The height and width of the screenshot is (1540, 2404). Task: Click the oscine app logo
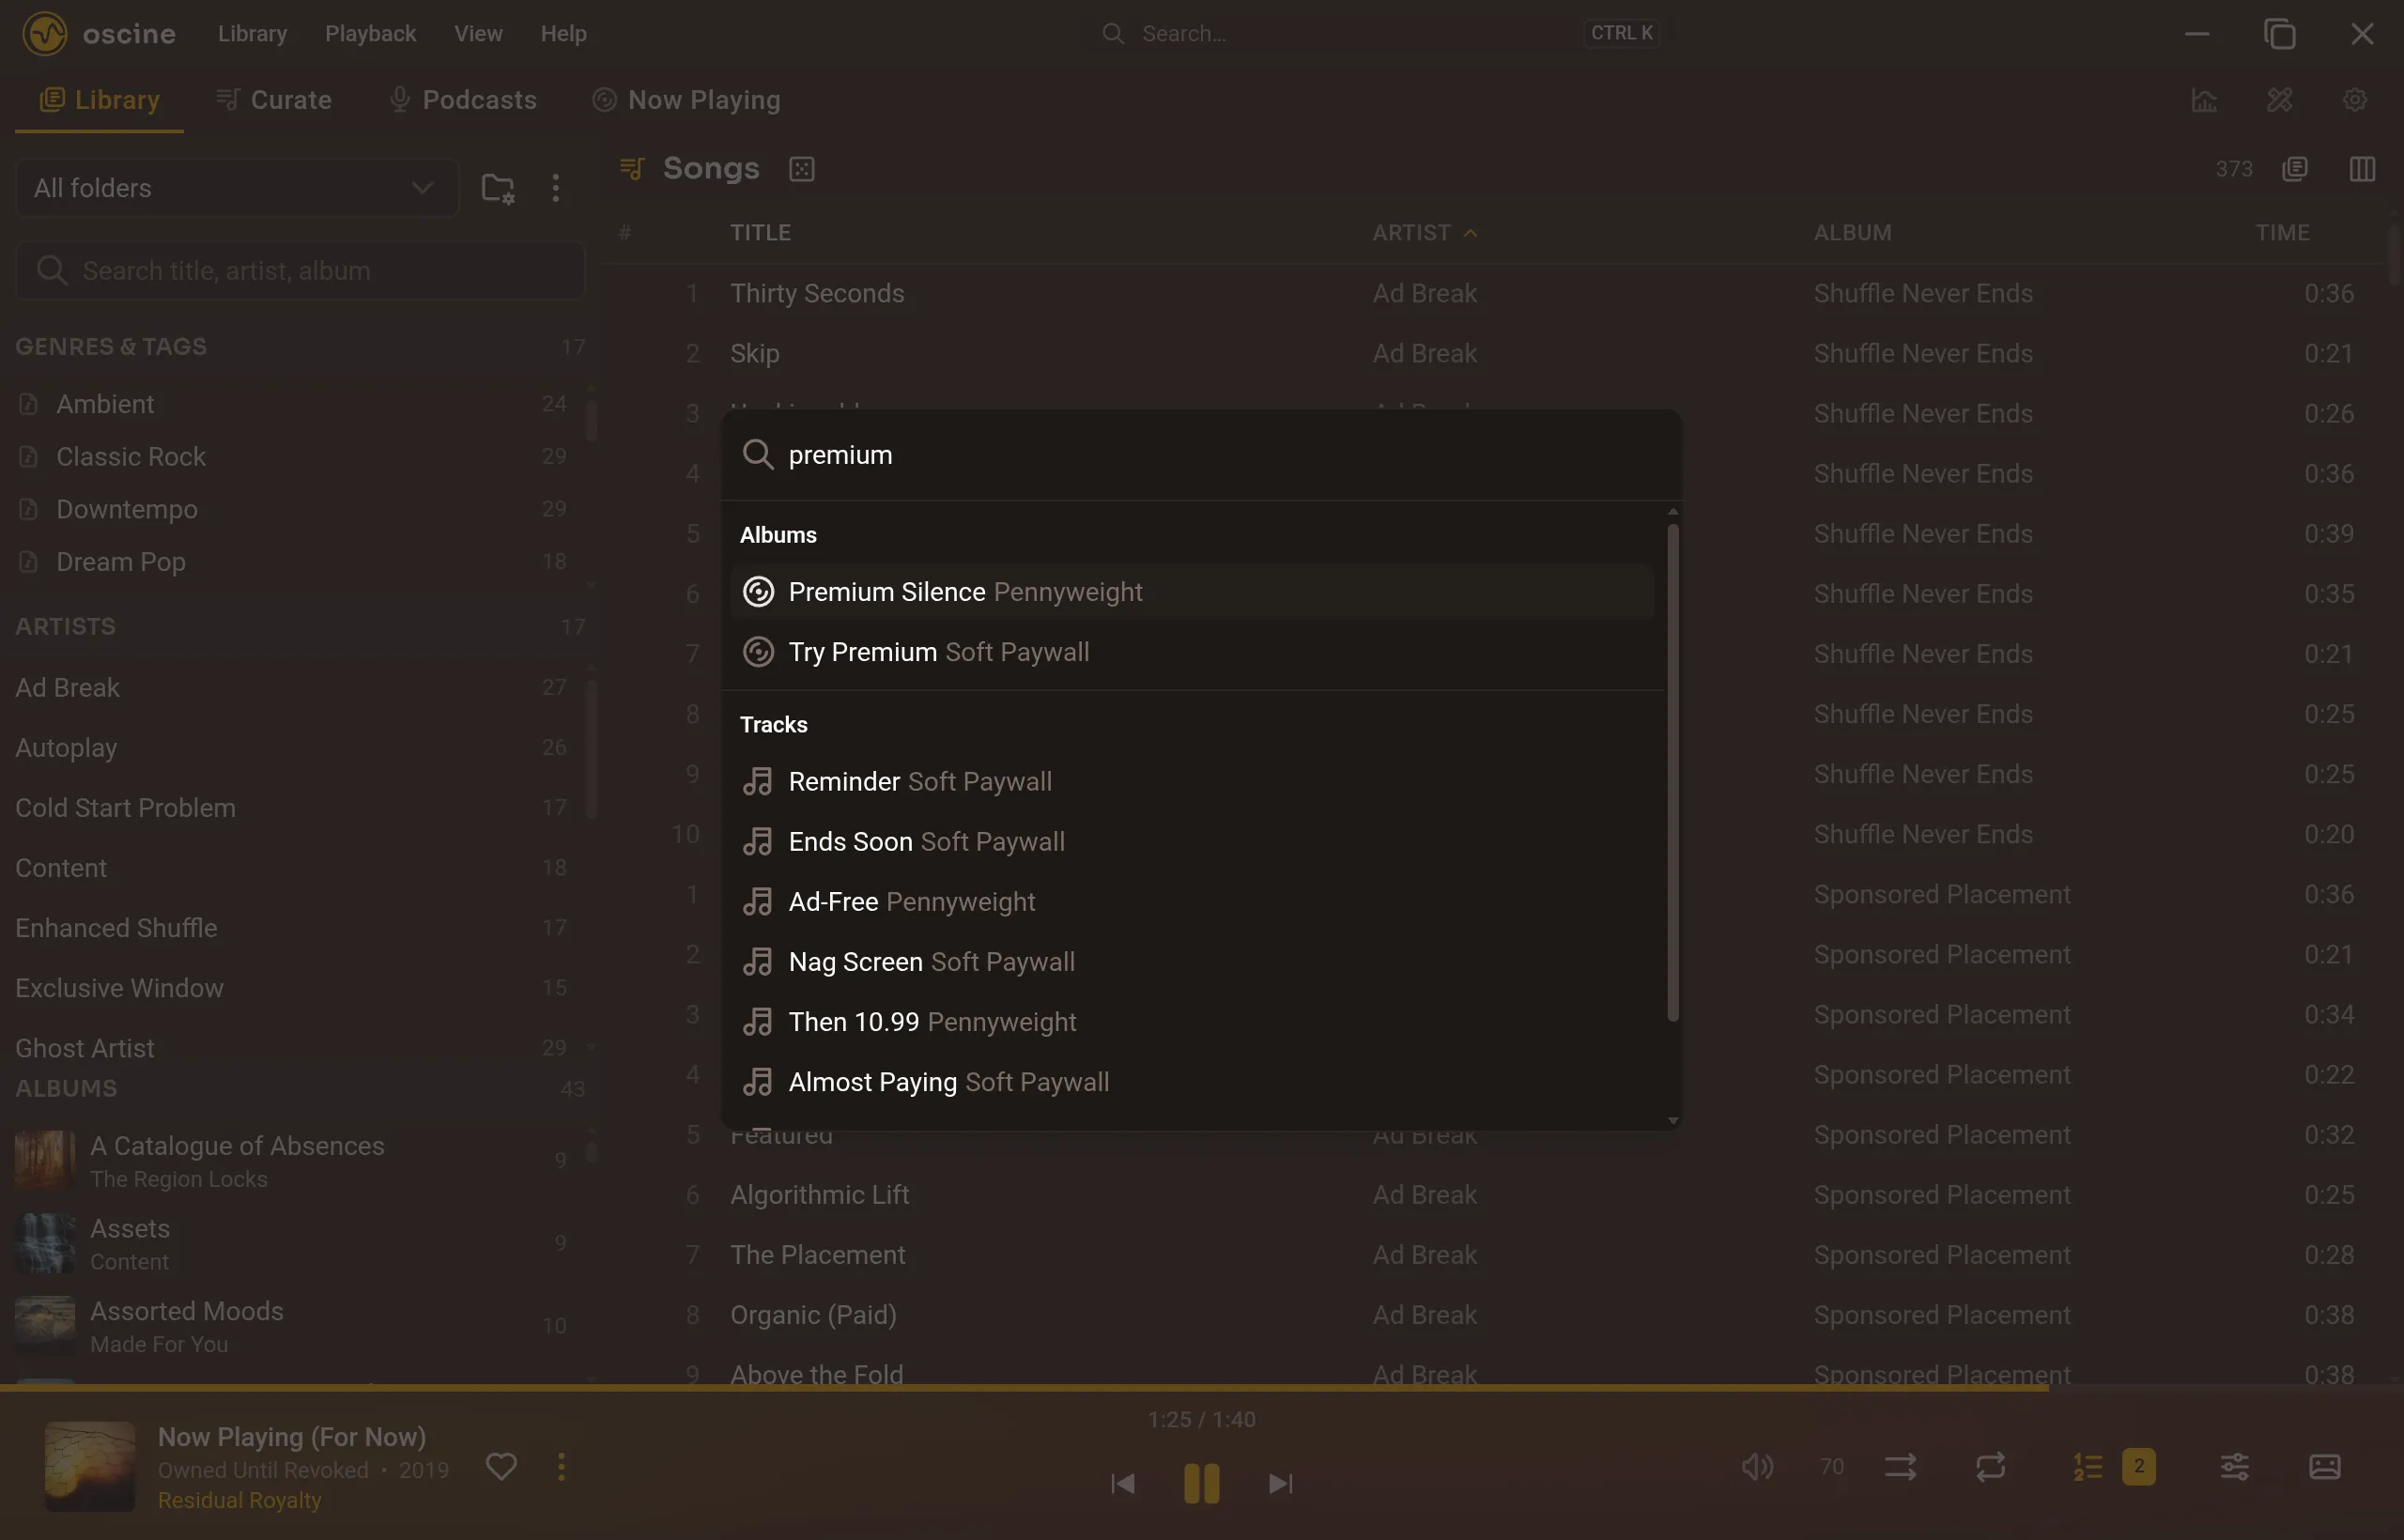[x=45, y=33]
